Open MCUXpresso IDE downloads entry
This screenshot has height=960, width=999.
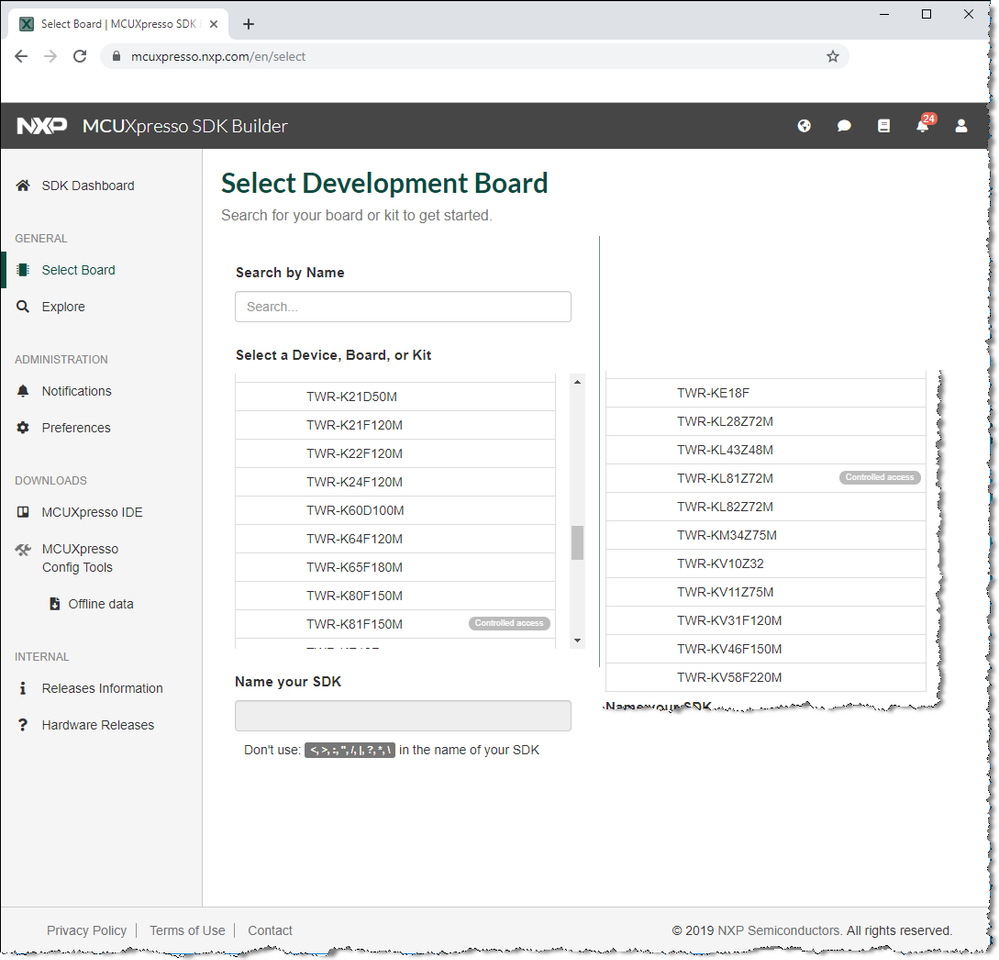point(92,512)
